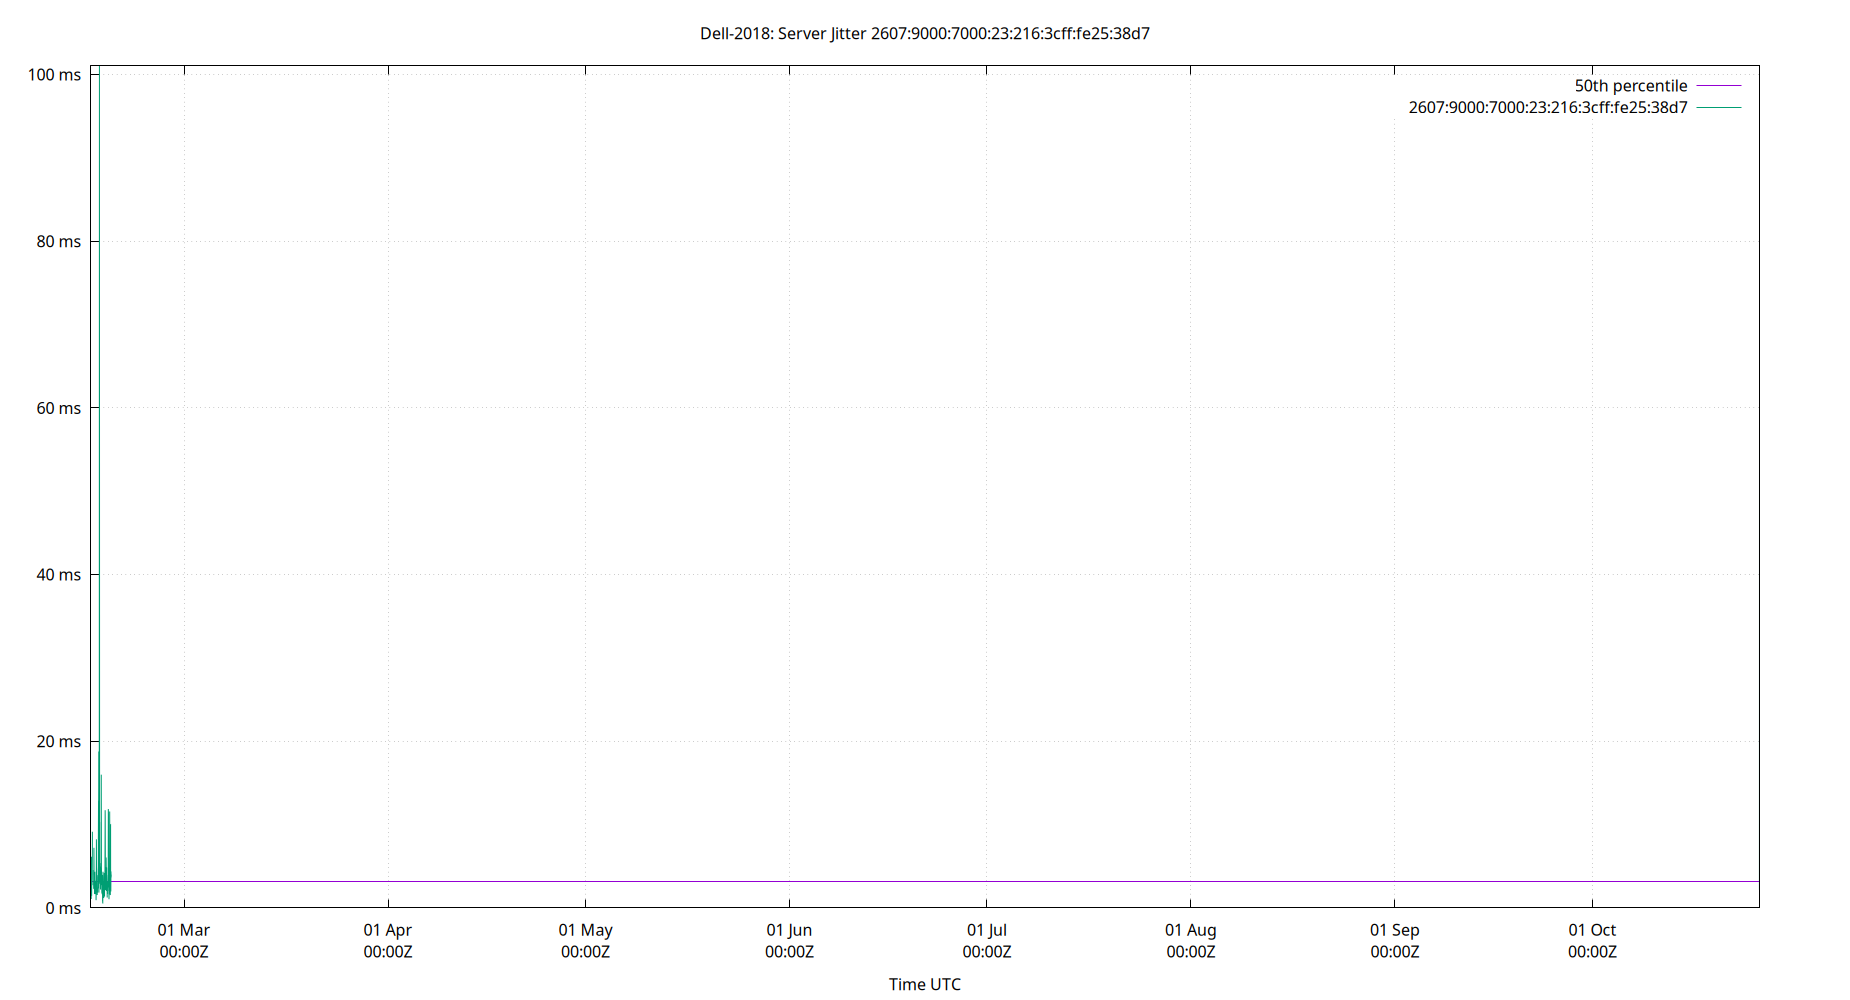This screenshot has height=1000, width=1850.
Task: Select the 01 Jun axis label
Action: [x=789, y=930]
